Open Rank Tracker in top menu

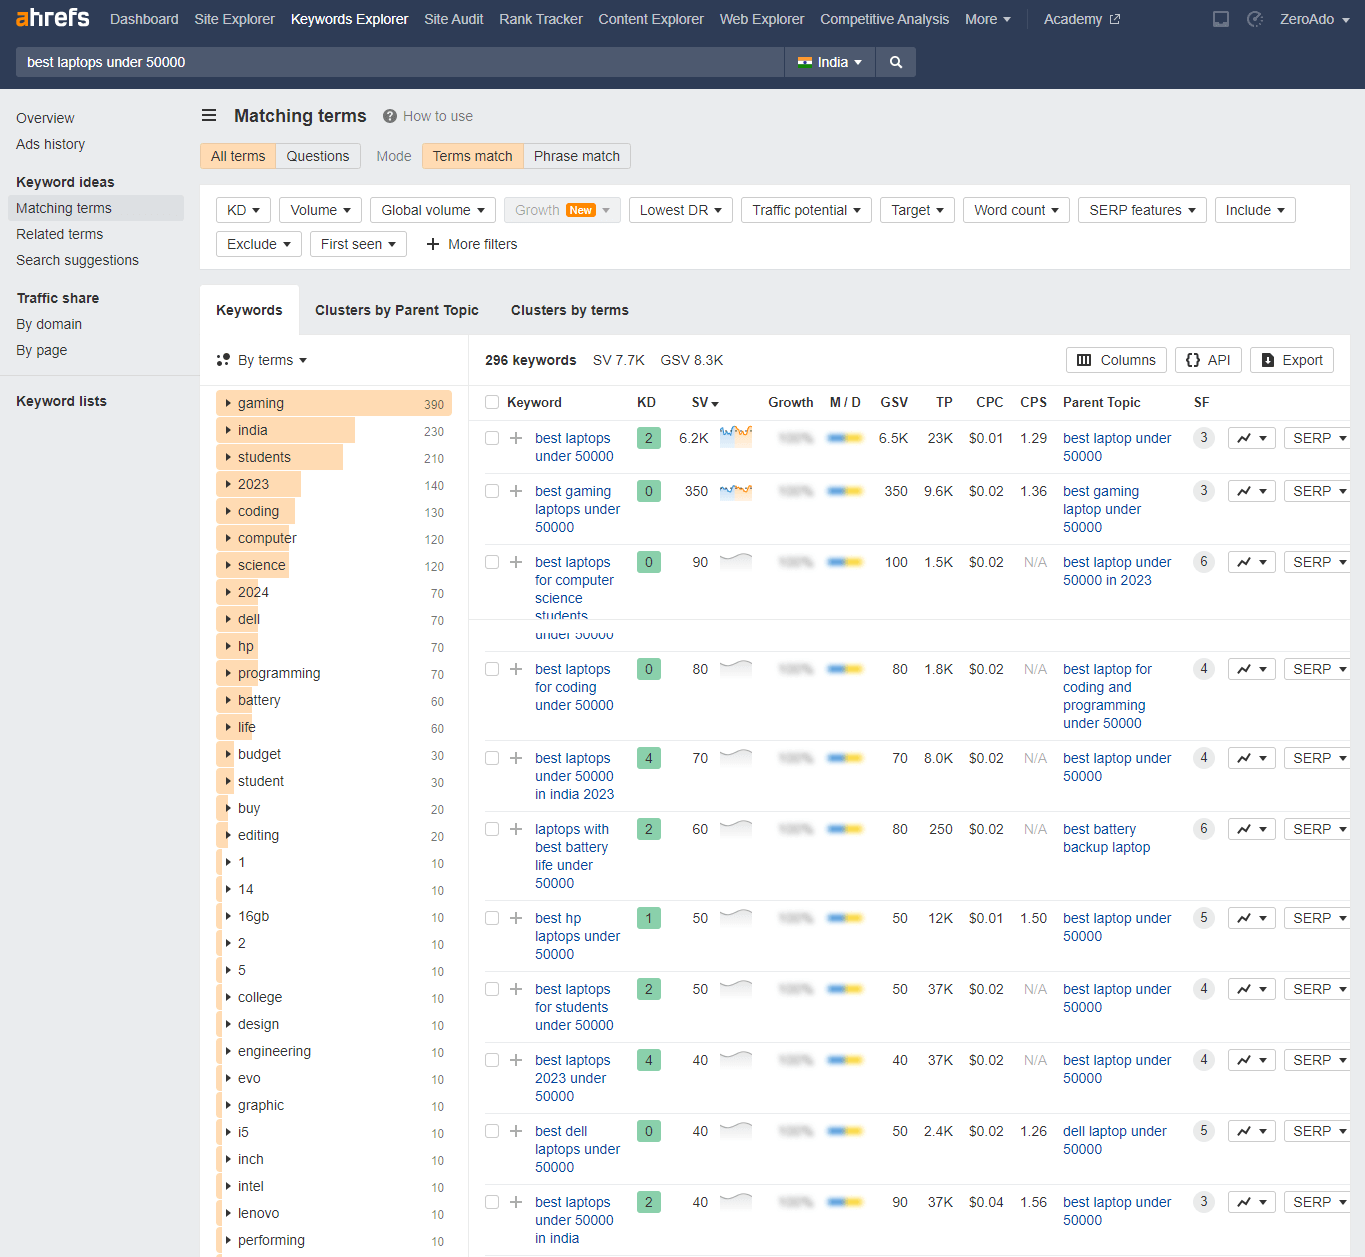(x=541, y=19)
